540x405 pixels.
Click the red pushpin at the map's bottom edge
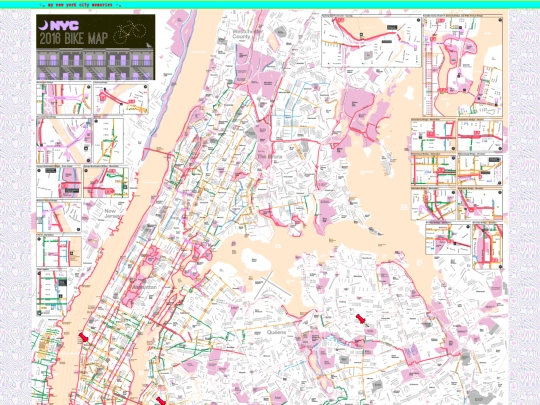pos(160,401)
